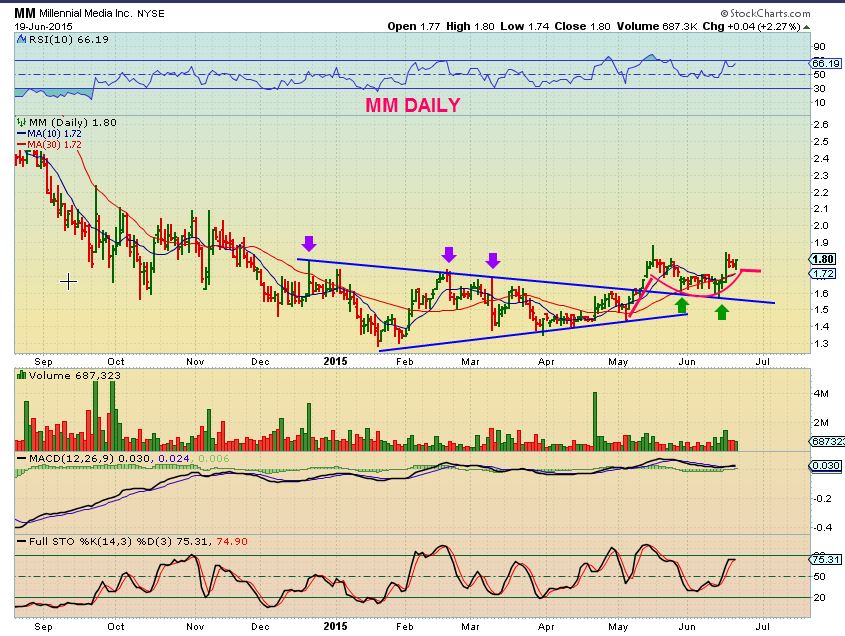Click the May label on the bottom time axis
The image size is (845, 636).
point(618,626)
